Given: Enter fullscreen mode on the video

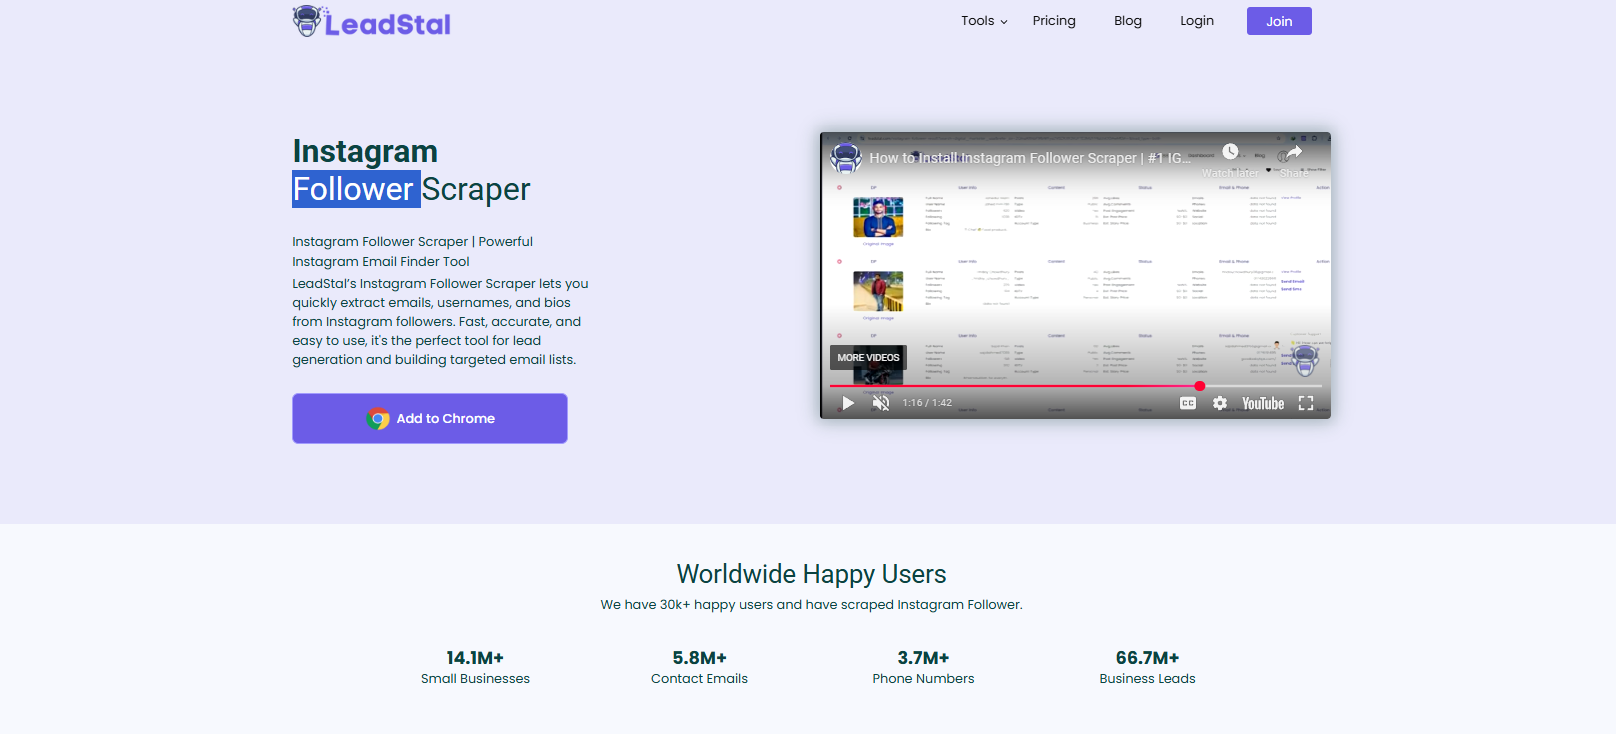Looking at the screenshot, I should [1306, 403].
